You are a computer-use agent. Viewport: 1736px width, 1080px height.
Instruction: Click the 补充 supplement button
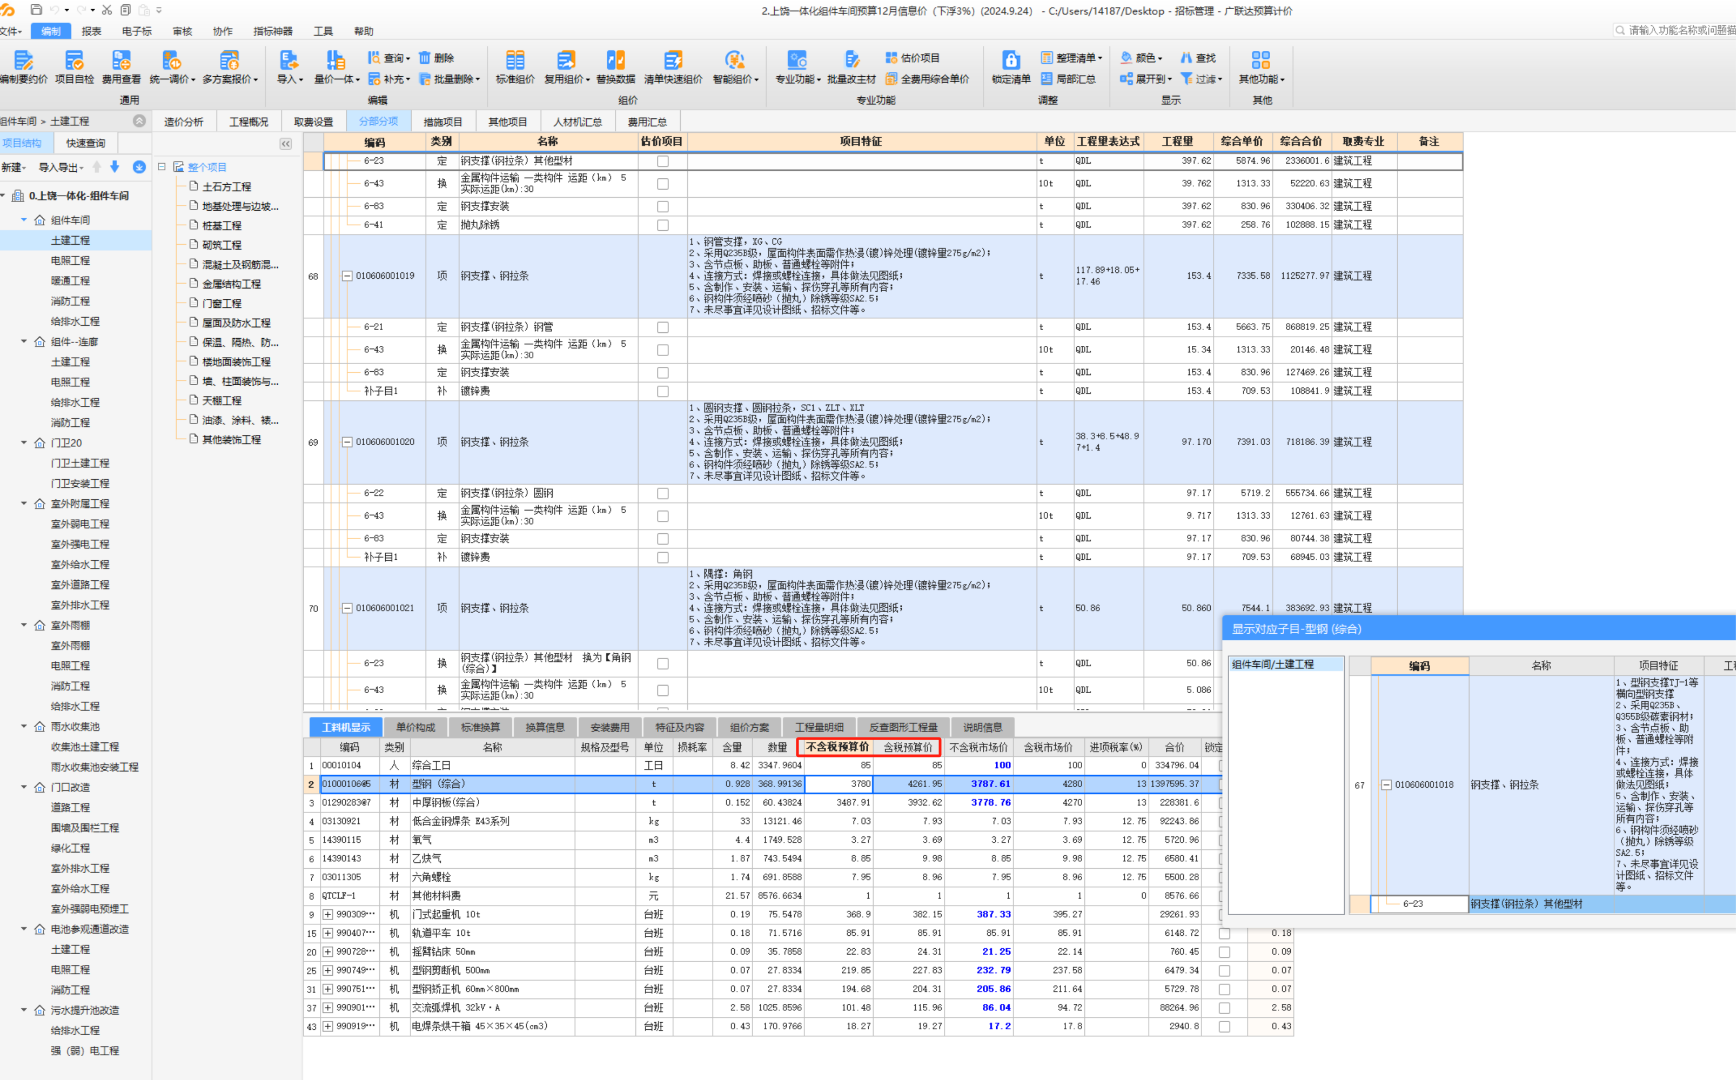coord(388,78)
